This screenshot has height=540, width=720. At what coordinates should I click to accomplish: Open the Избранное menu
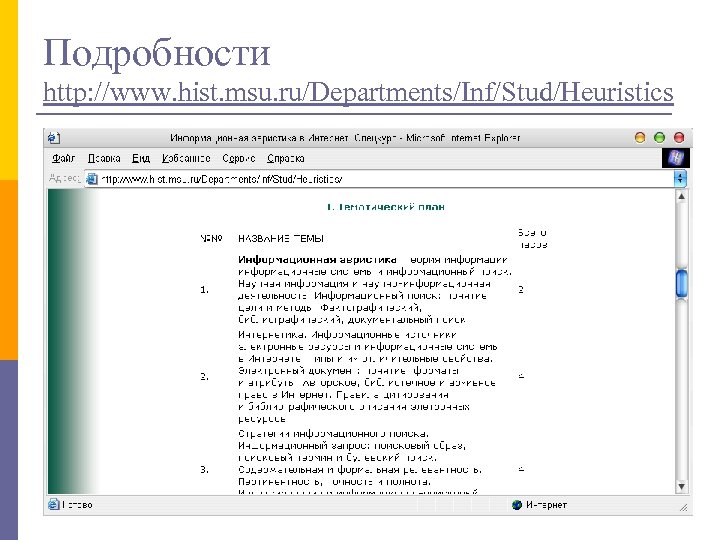186,158
